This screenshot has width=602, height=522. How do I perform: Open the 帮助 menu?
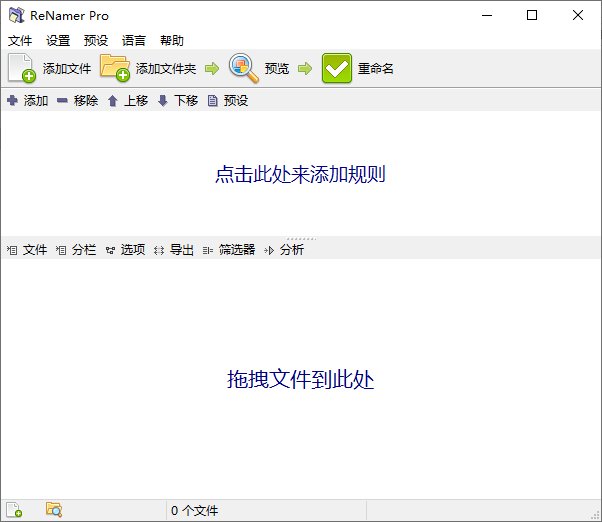pyautogui.click(x=172, y=40)
